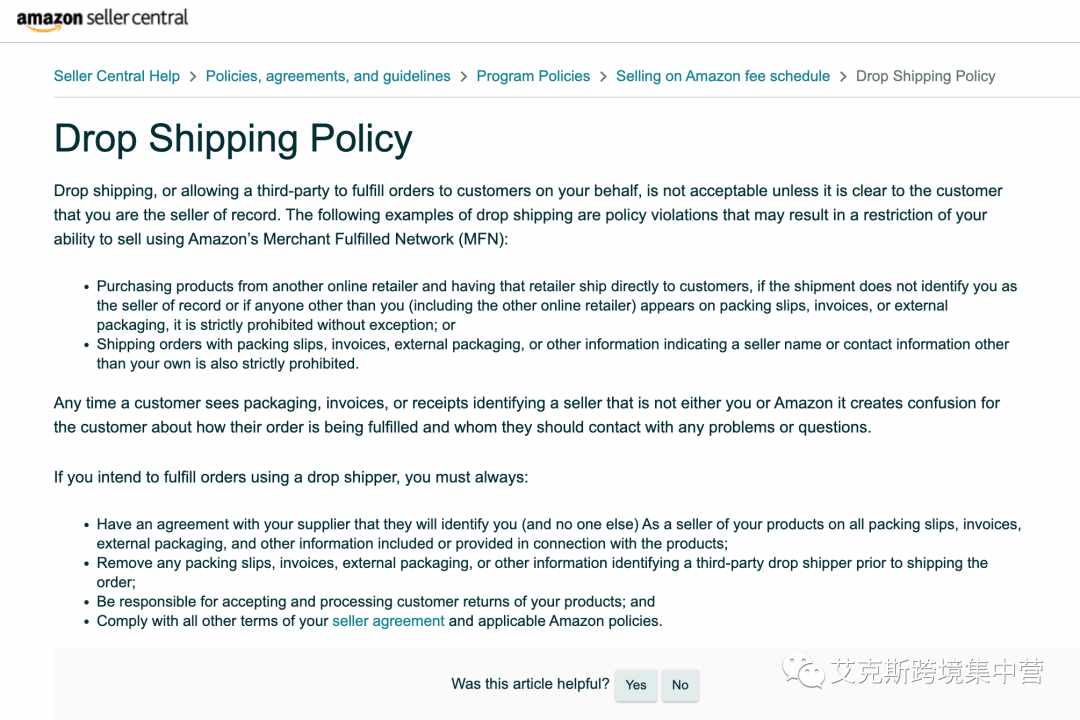Screen dimensions: 1080x720
Task: Click the 'If you intend to fulfill orders' sentence
Action: [291, 477]
